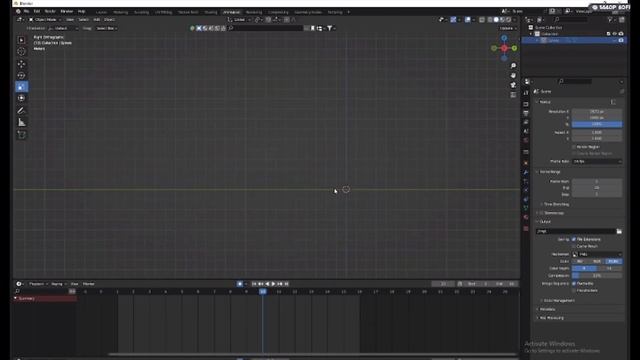Select the active Scale tool
Image resolution: width=640 pixels, height=360 pixels.
coord(22,87)
